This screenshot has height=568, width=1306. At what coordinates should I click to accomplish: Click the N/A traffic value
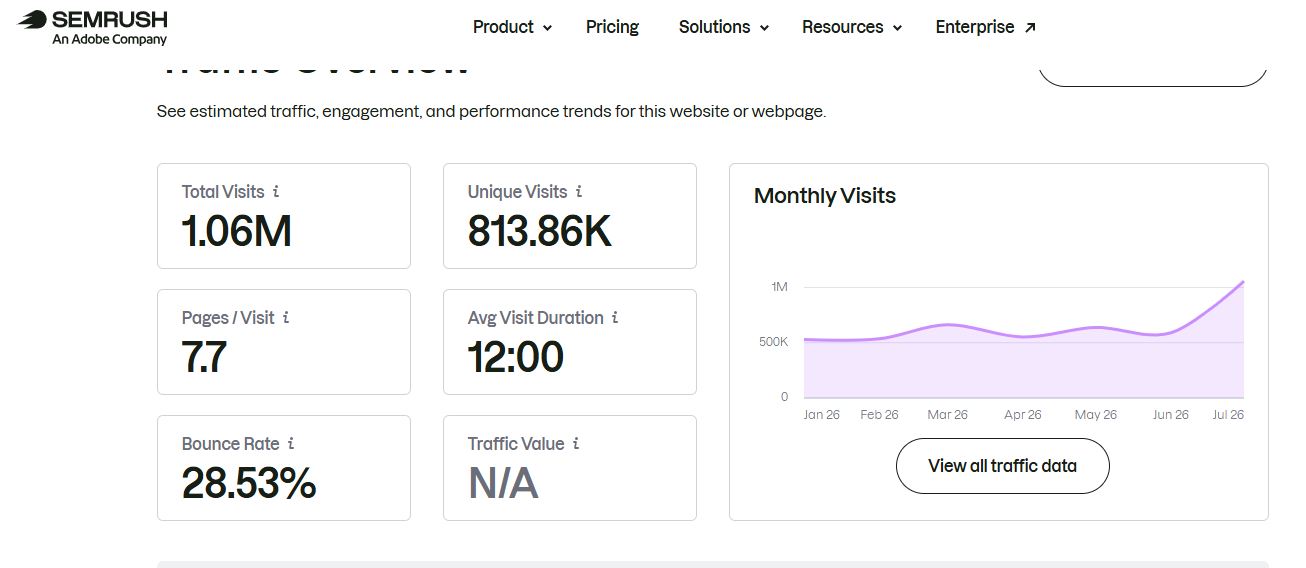(x=503, y=483)
